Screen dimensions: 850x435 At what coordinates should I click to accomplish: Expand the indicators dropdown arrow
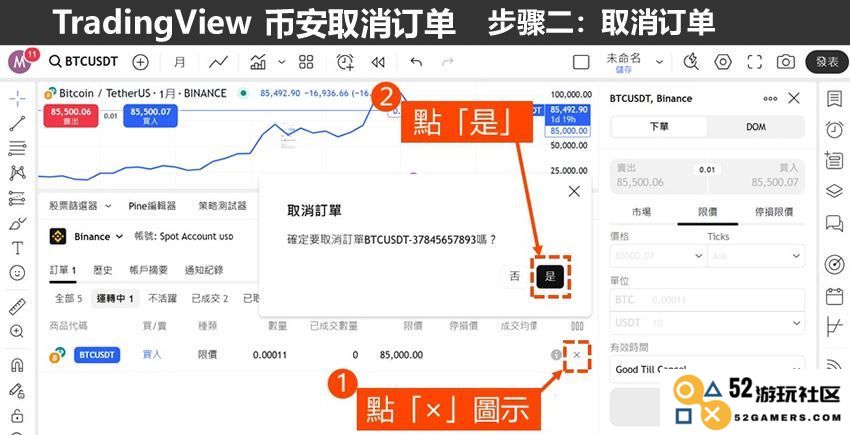tap(281, 62)
